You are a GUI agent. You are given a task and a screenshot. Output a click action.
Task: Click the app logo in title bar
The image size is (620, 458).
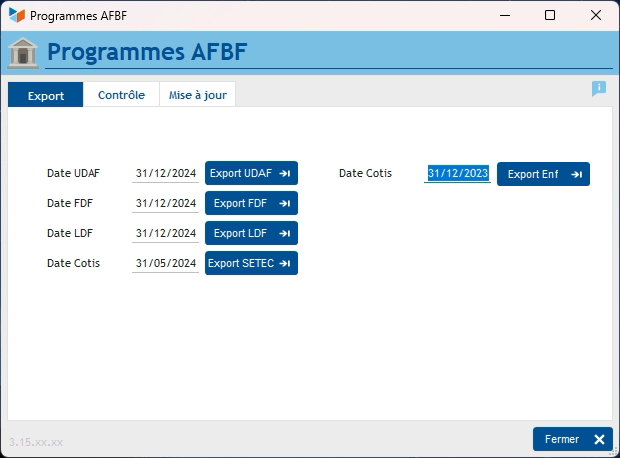coord(17,15)
